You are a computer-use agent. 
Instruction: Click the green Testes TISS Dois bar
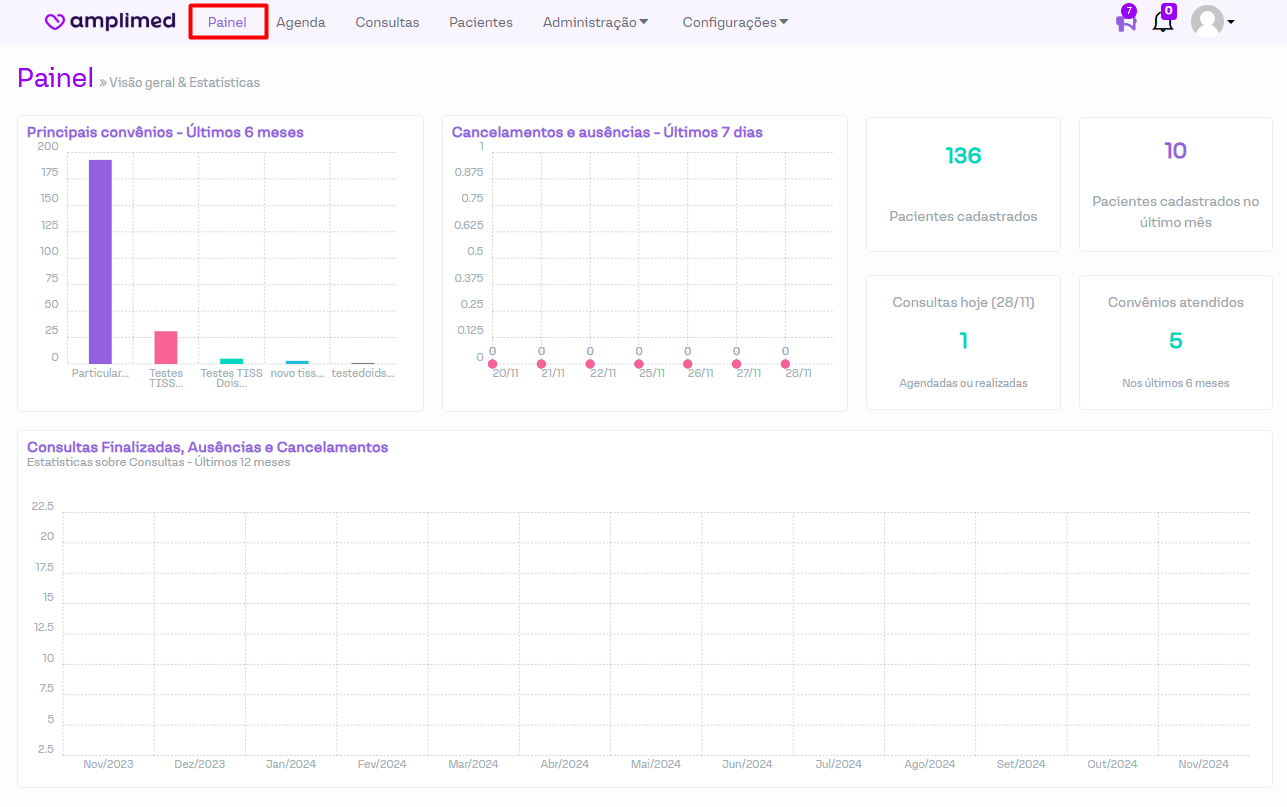pos(232,361)
